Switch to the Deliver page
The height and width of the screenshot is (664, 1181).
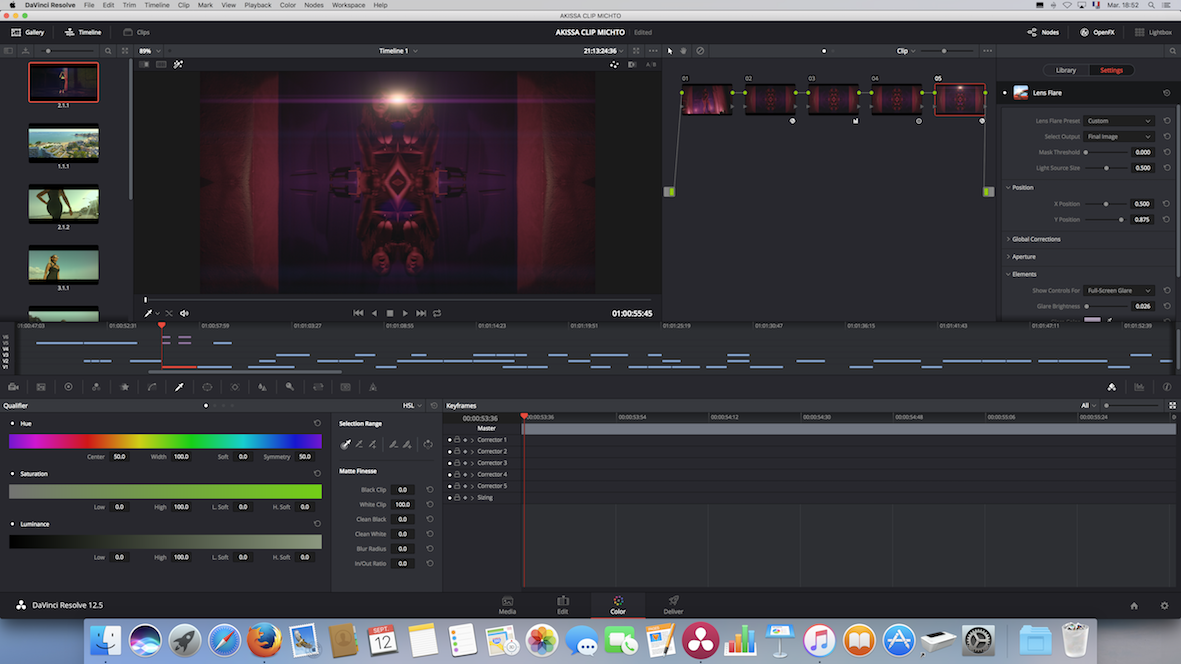673,604
